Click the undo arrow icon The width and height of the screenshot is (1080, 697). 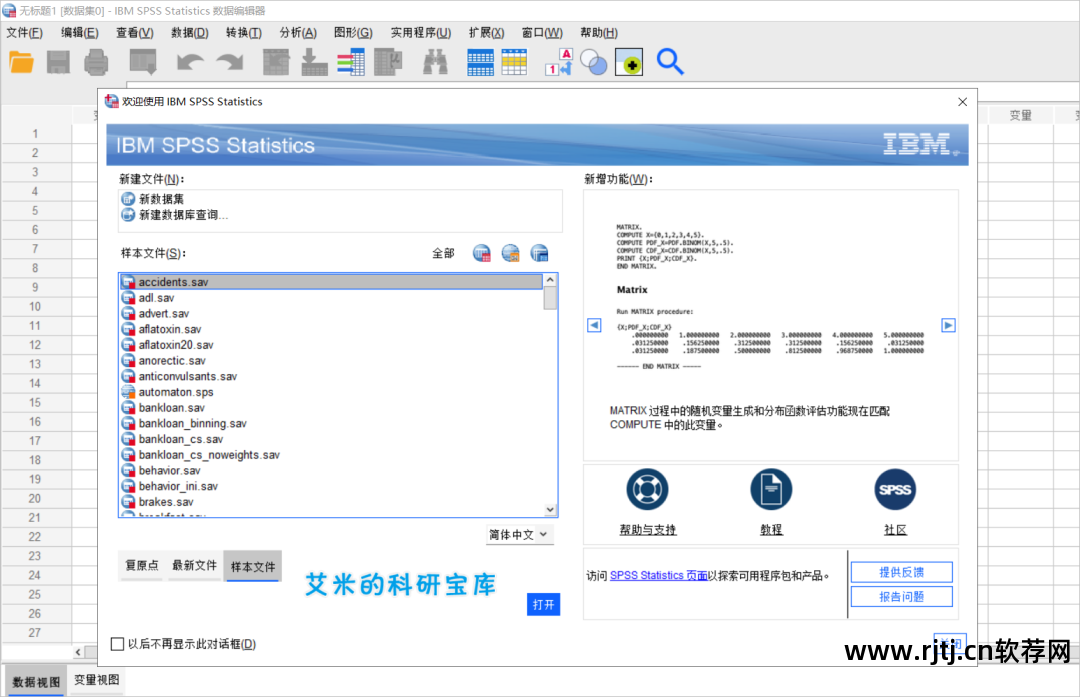click(189, 63)
